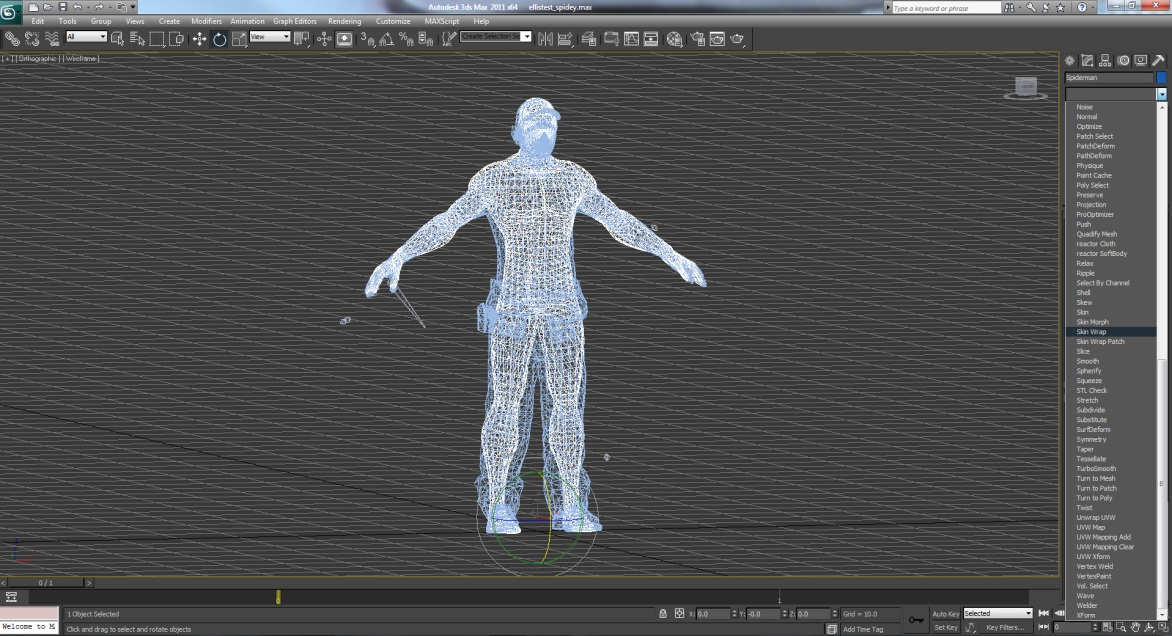1172x636 pixels.
Task: Expand the help question mark dropdown arrow
Action: click(1094, 7)
